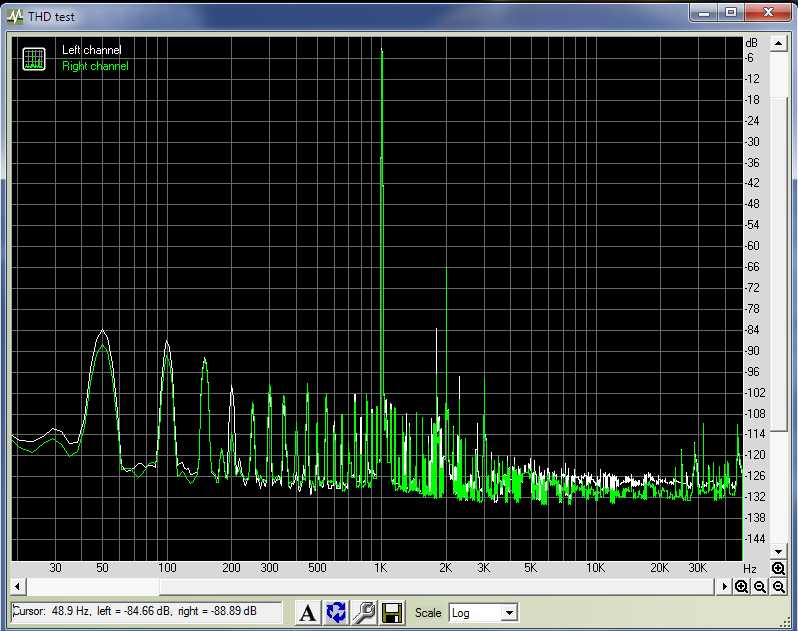Click the '50' frequency axis label
This screenshot has width=798, height=631.
point(102,568)
